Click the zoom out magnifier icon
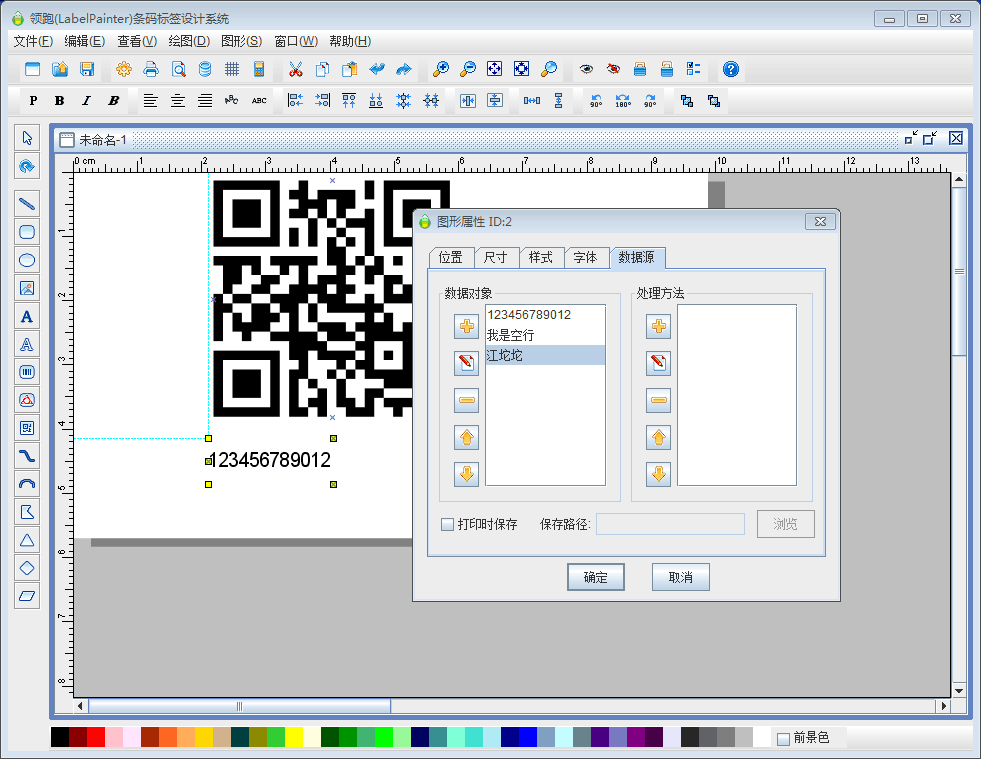 click(x=467, y=69)
